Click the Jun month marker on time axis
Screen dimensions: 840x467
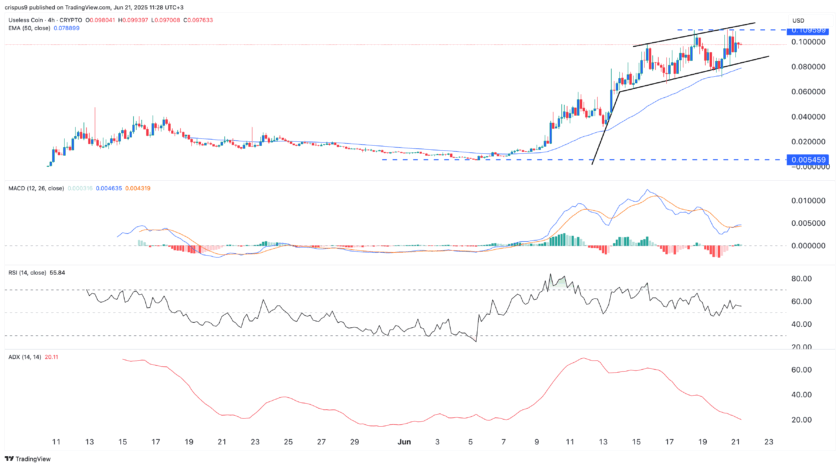[x=405, y=440]
